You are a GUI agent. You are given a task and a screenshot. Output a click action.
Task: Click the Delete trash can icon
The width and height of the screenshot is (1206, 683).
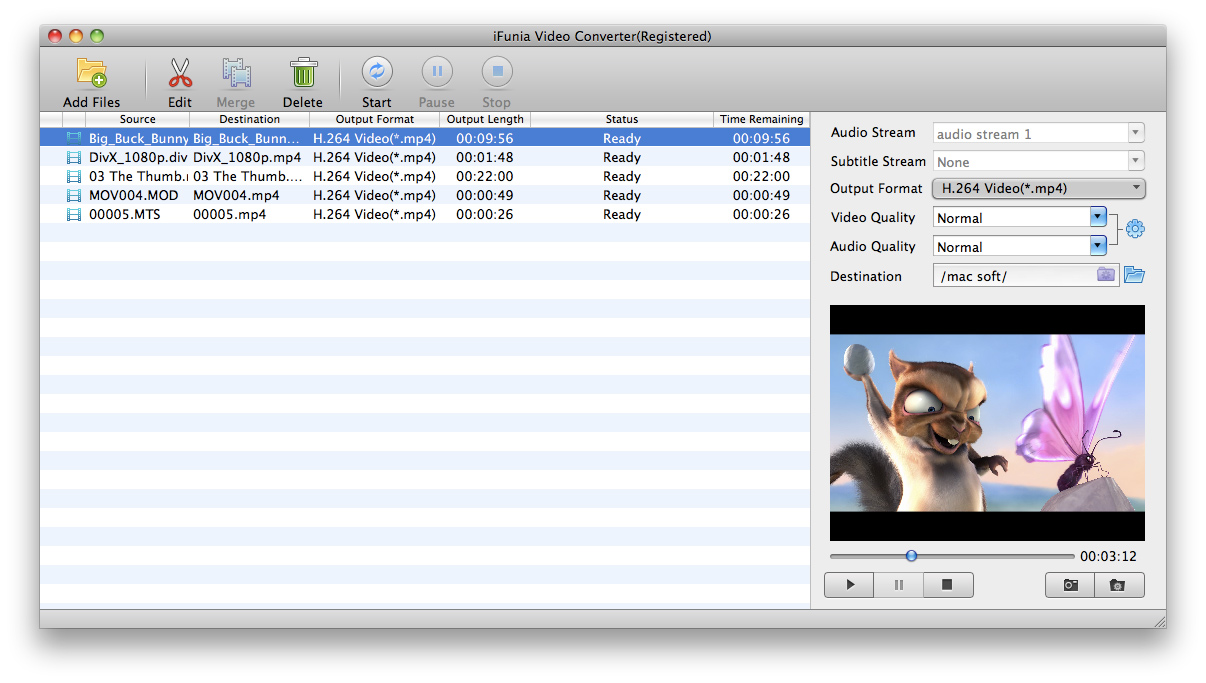pyautogui.click(x=303, y=74)
